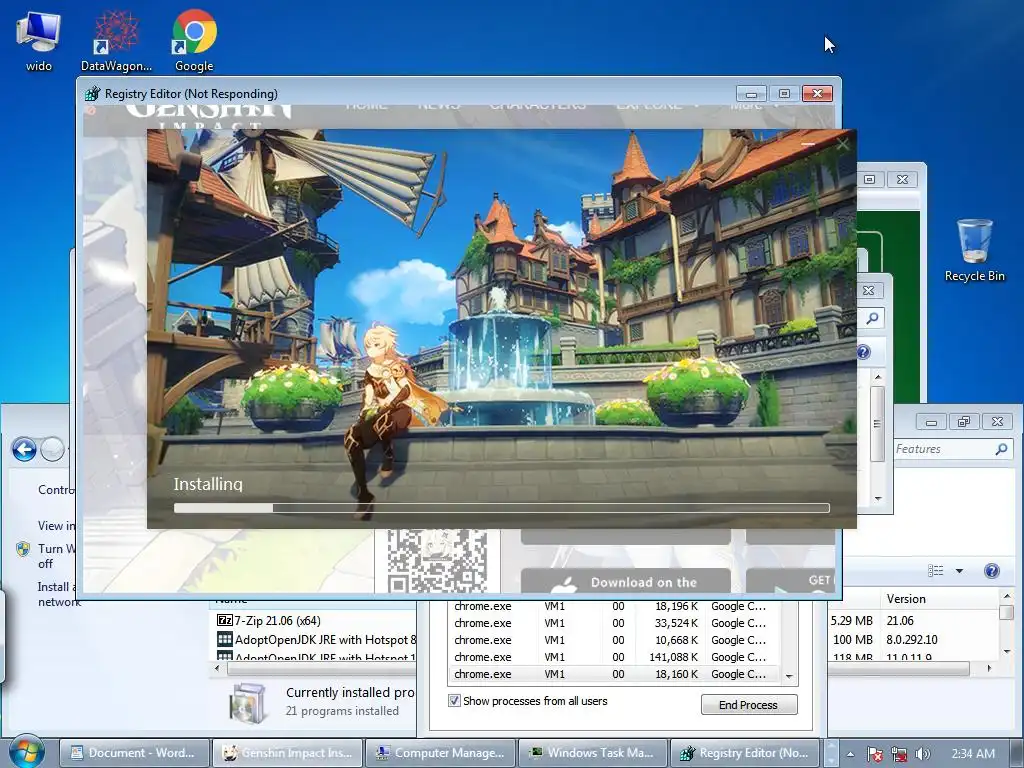Viewport: 1024px width, 768px height.
Task: Click the 'View in...' link in the left pane
Action: [x=56, y=525]
